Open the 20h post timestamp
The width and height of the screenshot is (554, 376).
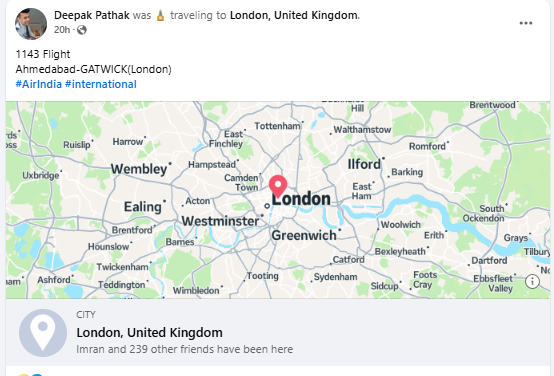[x=62, y=30]
